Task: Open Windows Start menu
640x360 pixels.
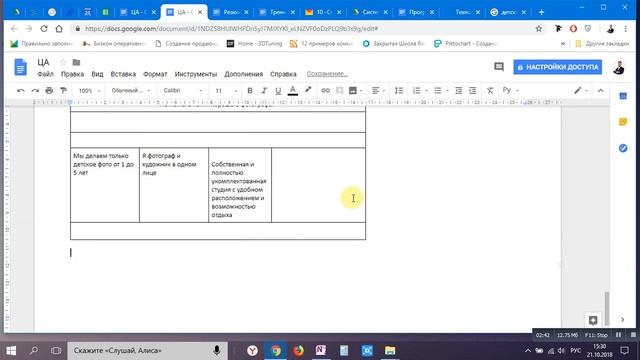Action: (11, 351)
